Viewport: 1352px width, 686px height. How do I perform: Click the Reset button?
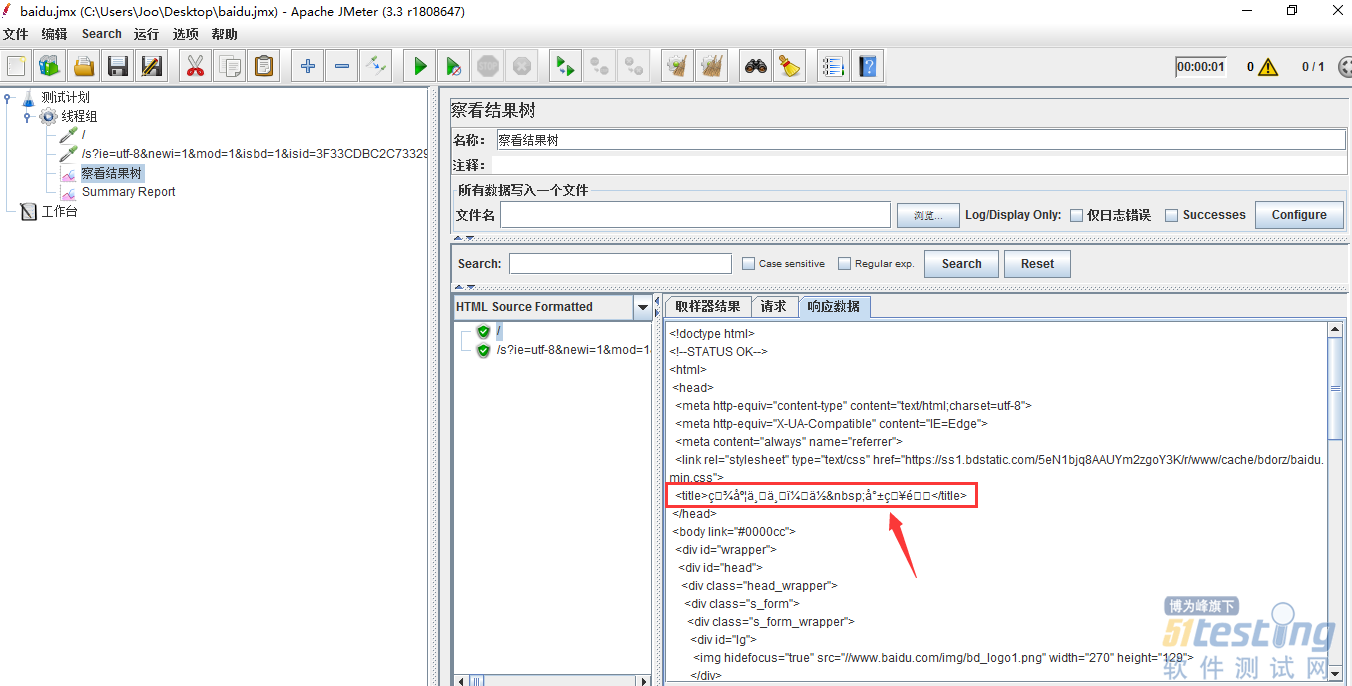[1037, 264]
